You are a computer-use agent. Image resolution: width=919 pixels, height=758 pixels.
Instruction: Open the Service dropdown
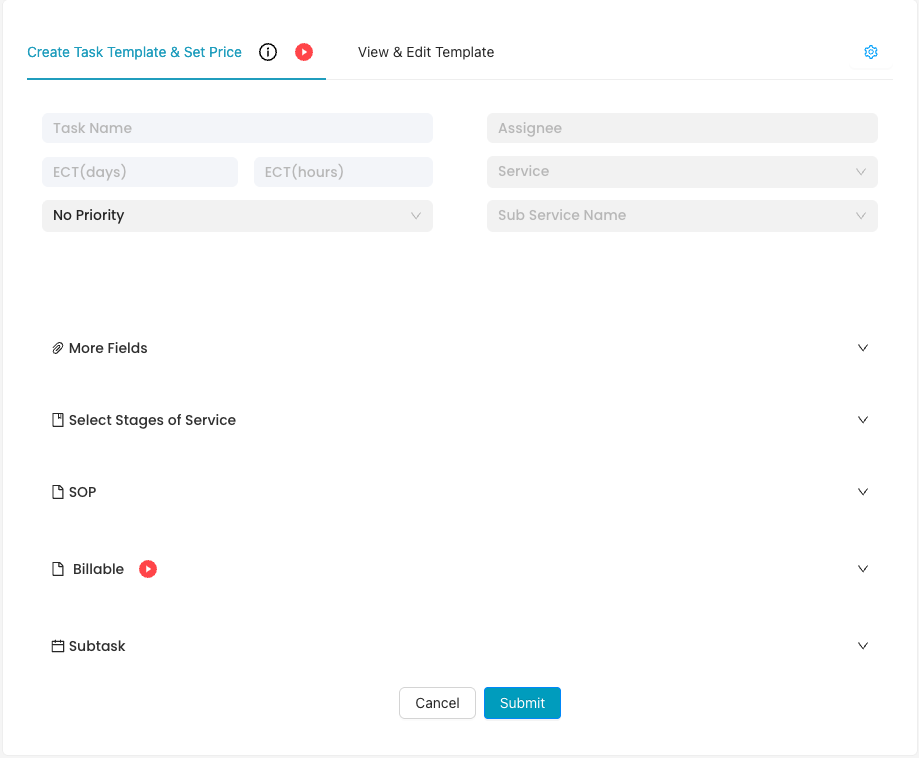point(680,171)
